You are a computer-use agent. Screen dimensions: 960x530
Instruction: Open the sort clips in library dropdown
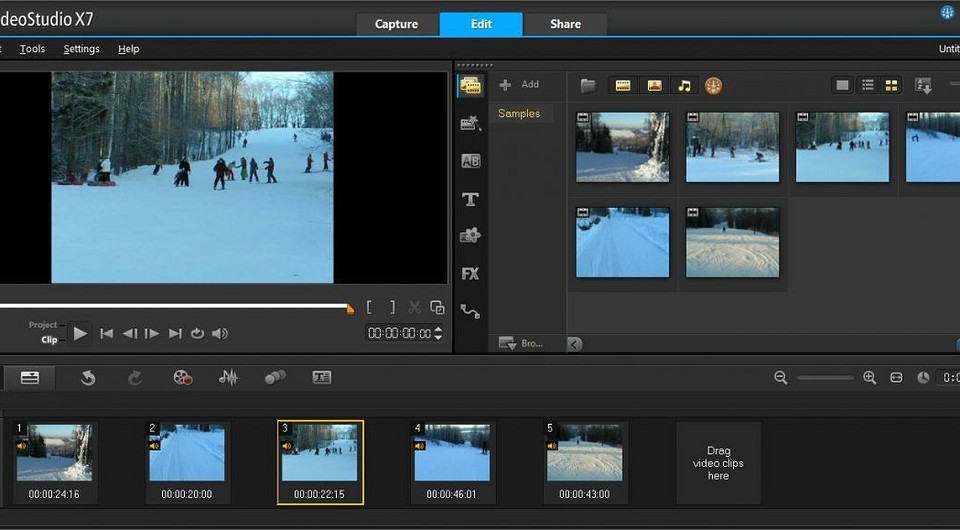click(x=923, y=86)
